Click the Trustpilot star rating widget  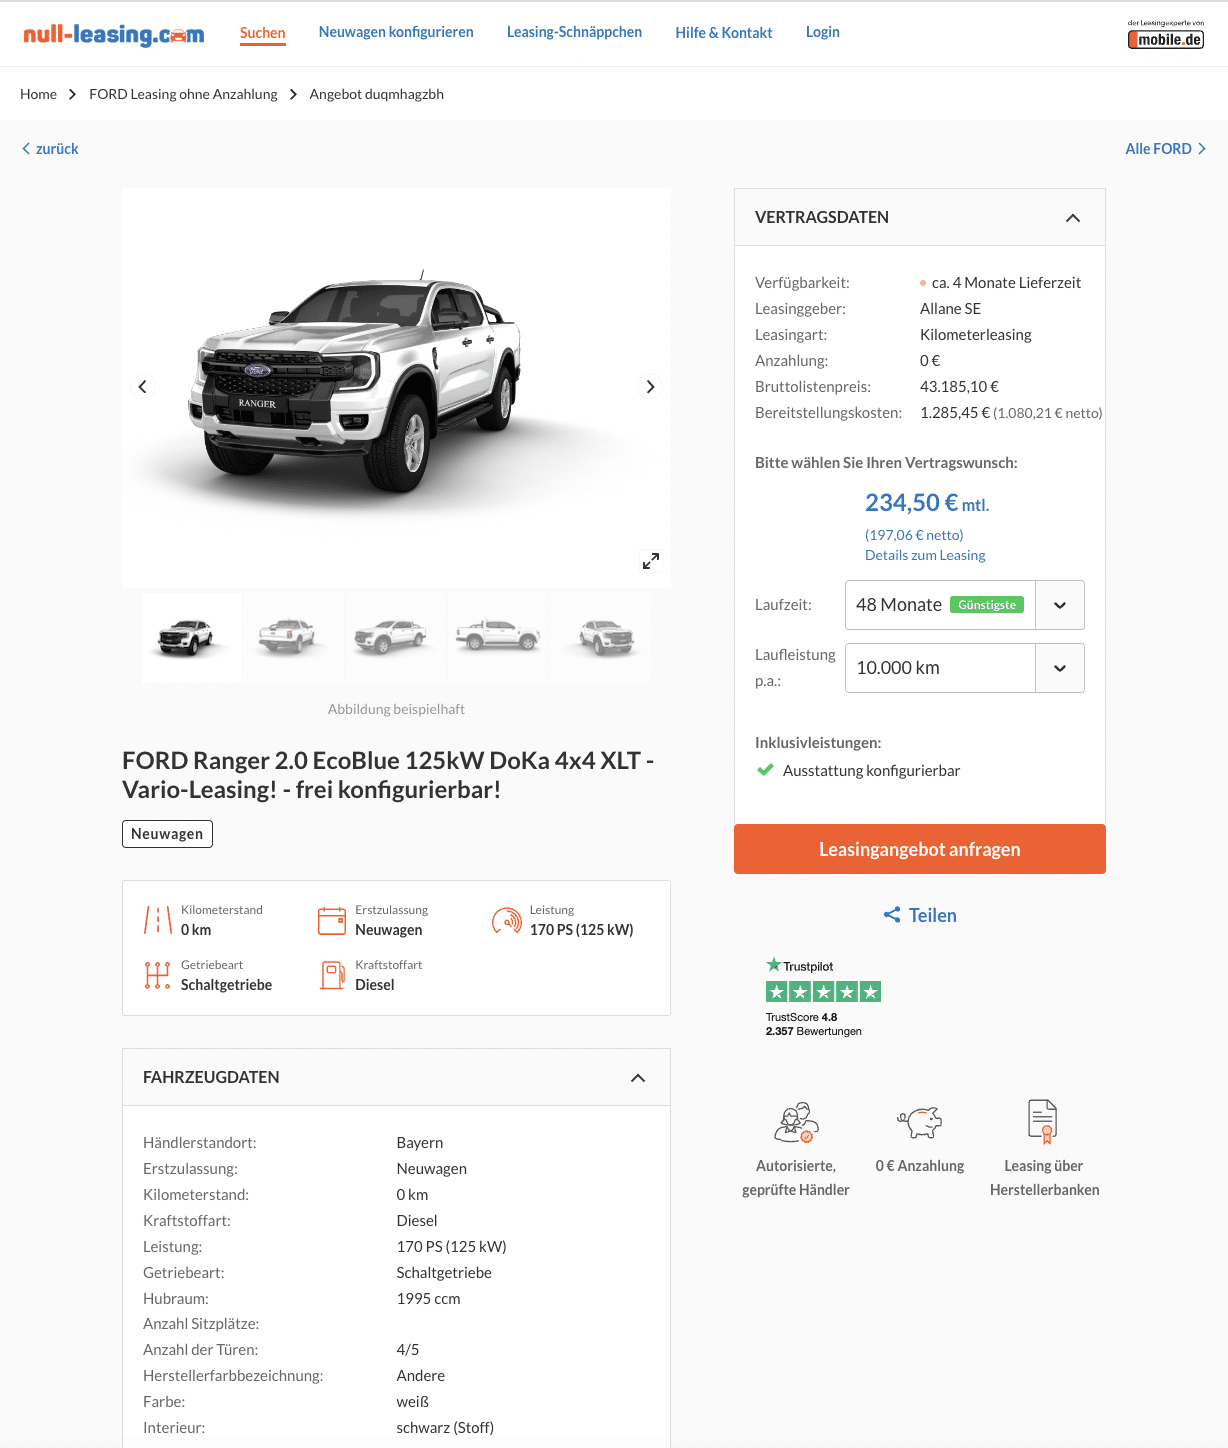[823, 997]
